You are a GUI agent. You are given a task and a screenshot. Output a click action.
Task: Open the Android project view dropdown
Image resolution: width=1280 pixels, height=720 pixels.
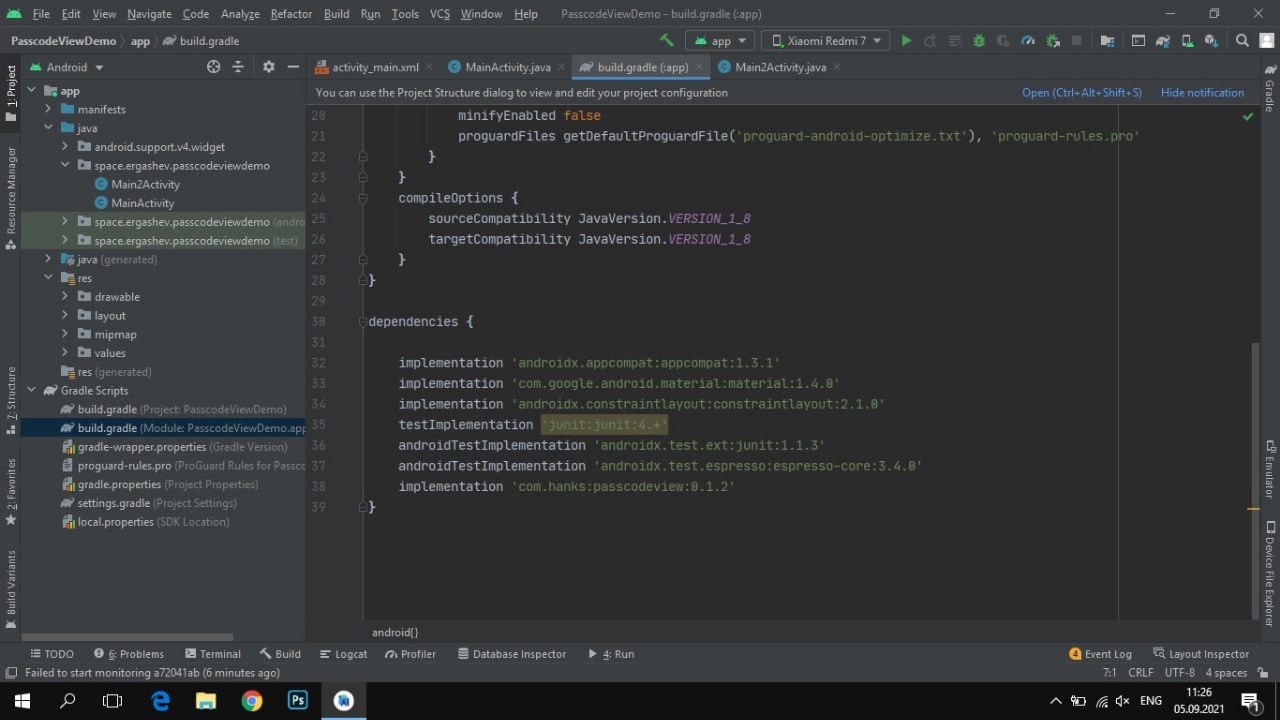(x=67, y=67)
